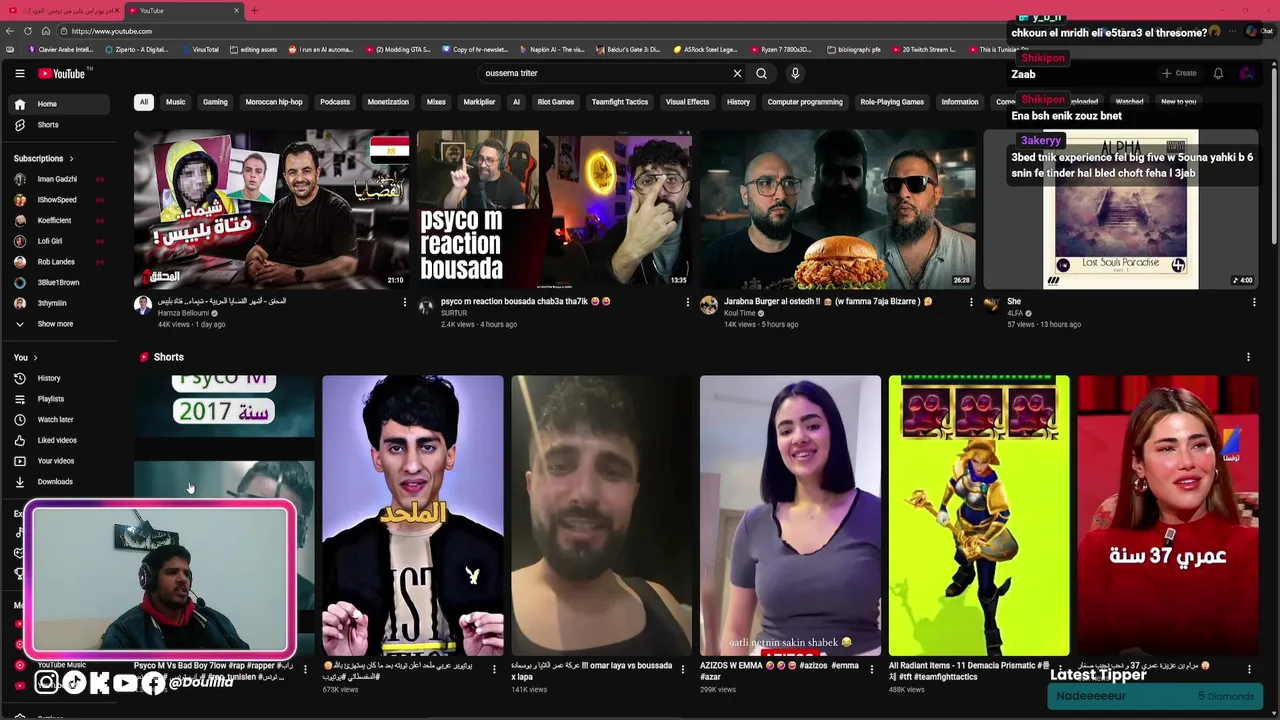This screenshot has height=720, width=1280.
Task: Select the Marketplier chip
Action: (479, 102)
